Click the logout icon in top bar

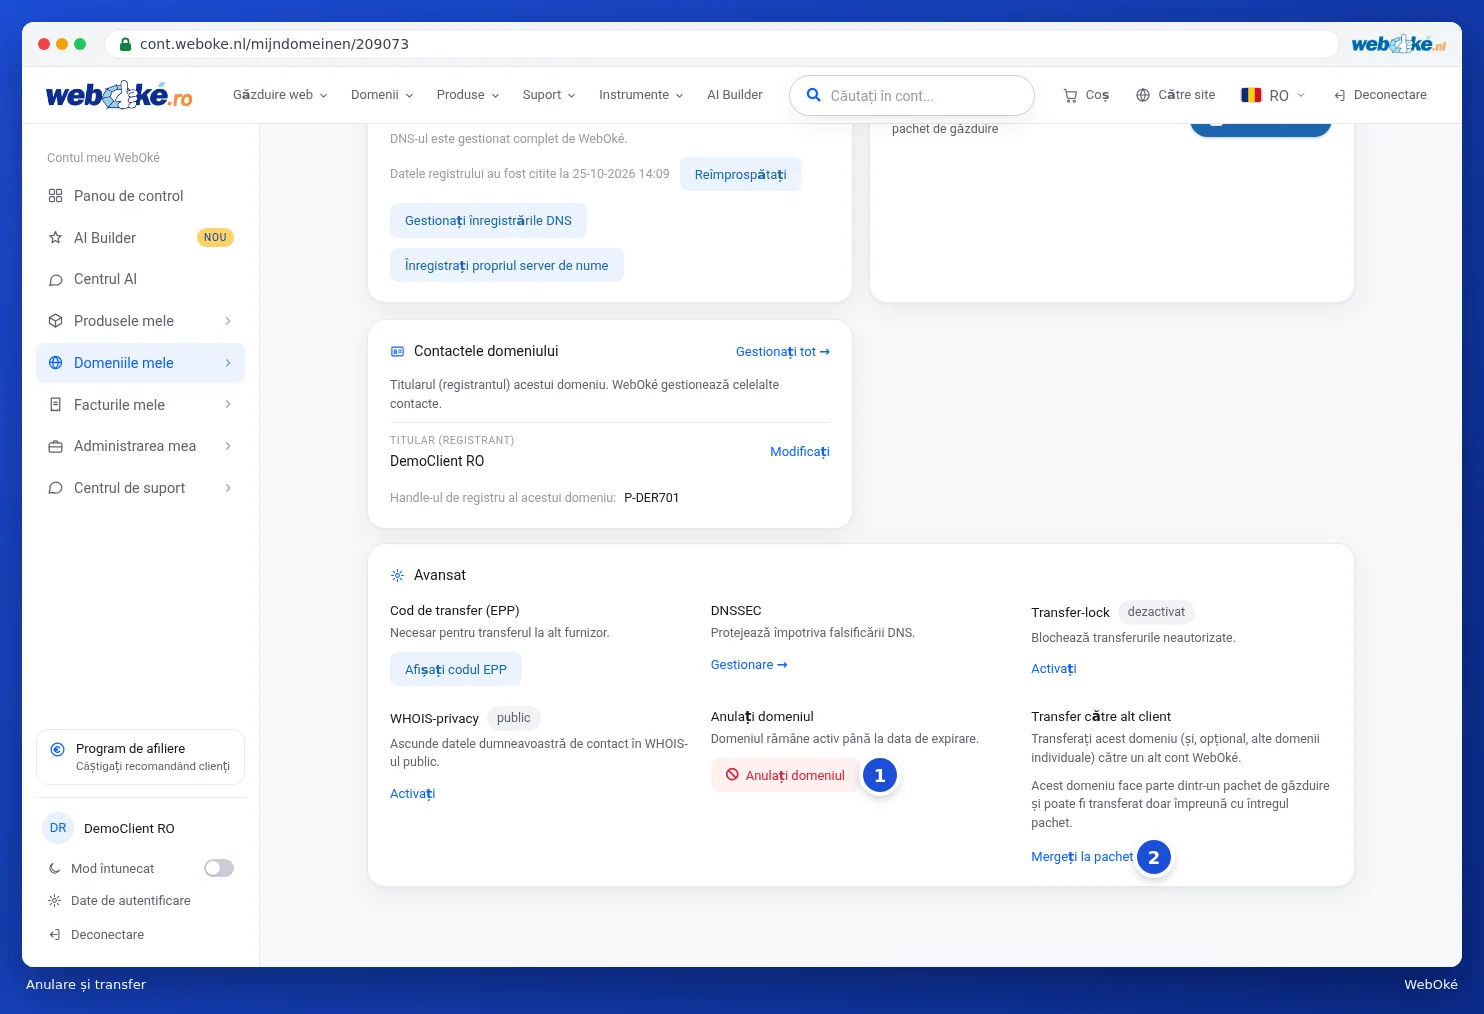pos(1340,95)
